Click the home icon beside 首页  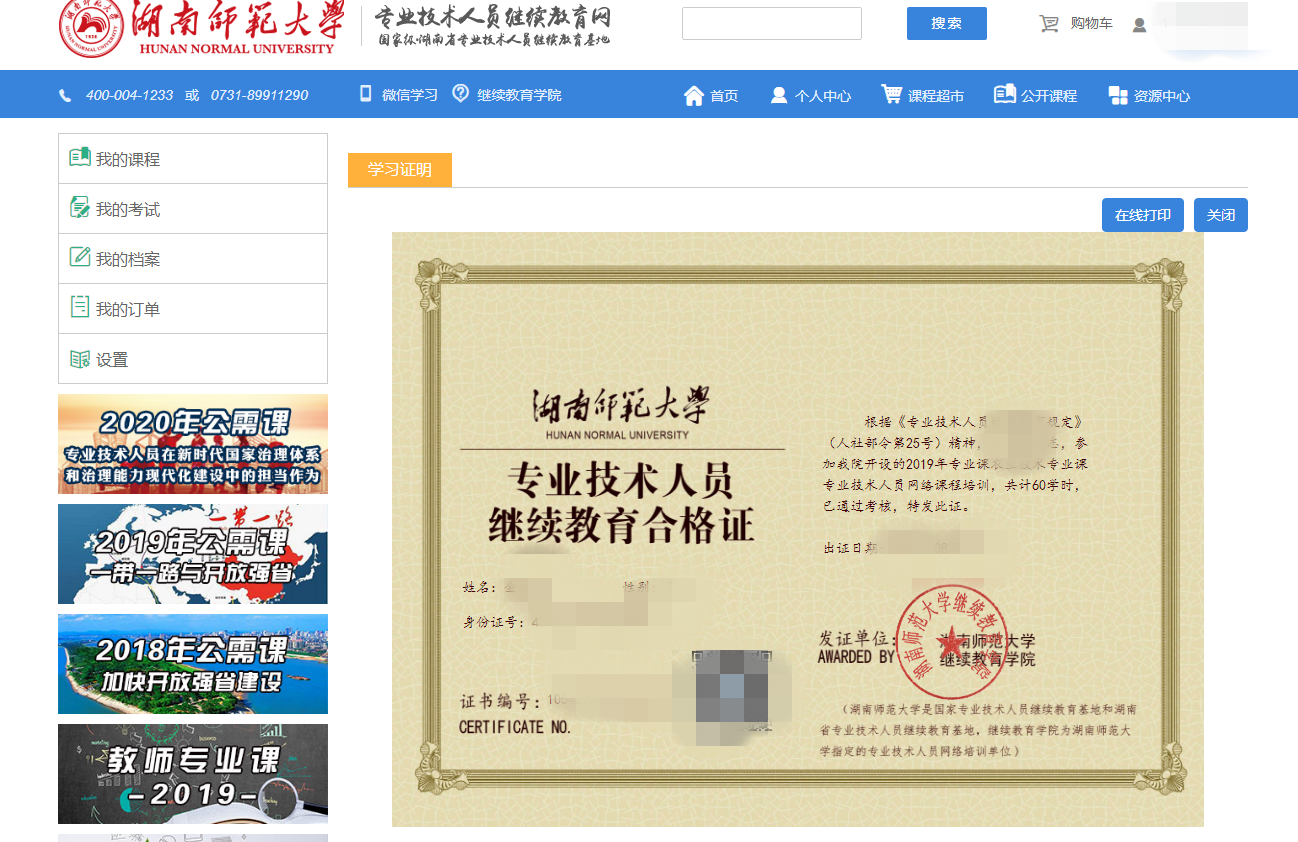(x=694, y=95)
